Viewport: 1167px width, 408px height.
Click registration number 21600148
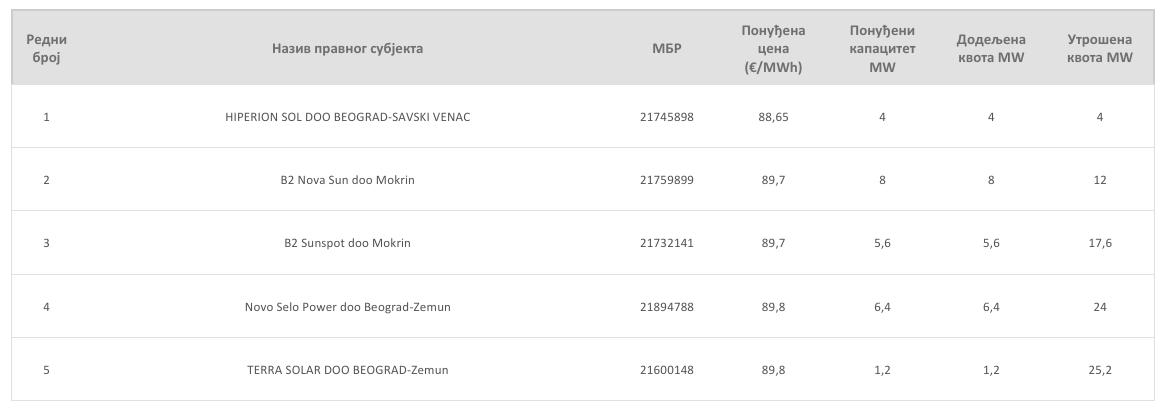pos(666,370)
